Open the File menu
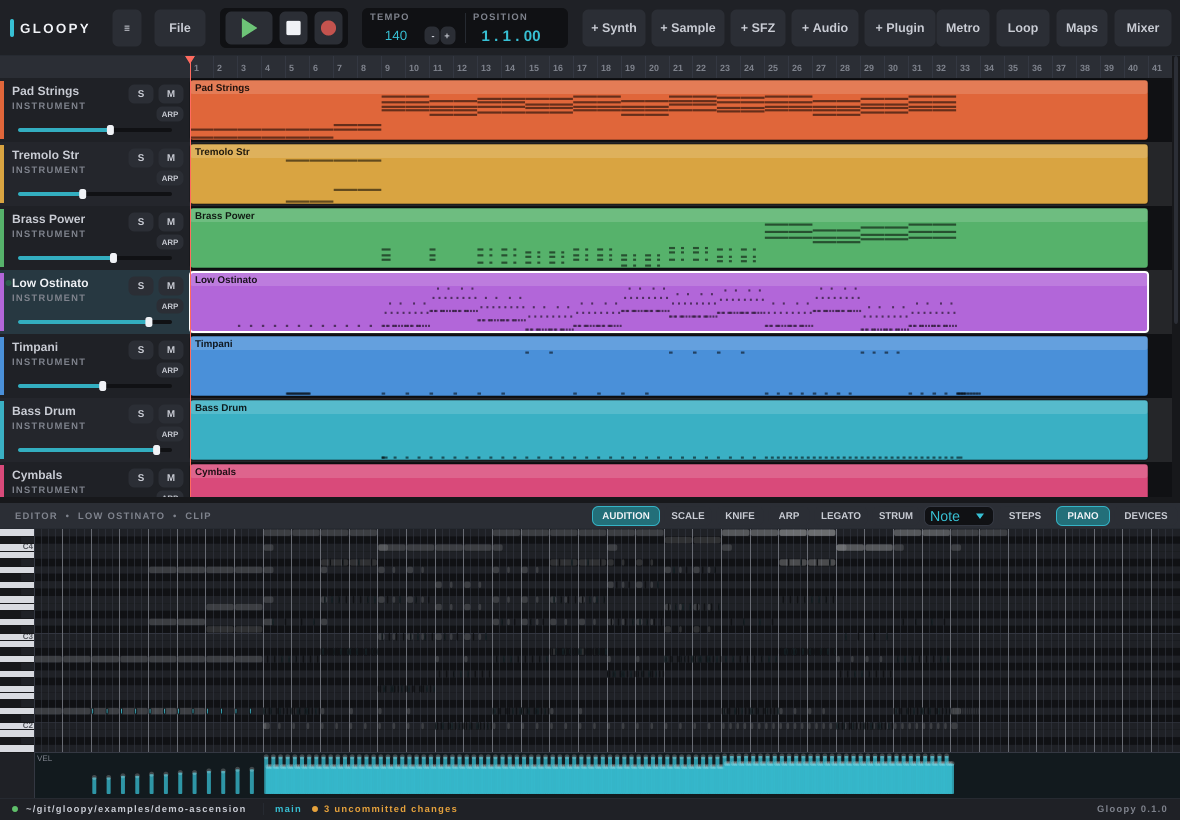 coord(180,28)
